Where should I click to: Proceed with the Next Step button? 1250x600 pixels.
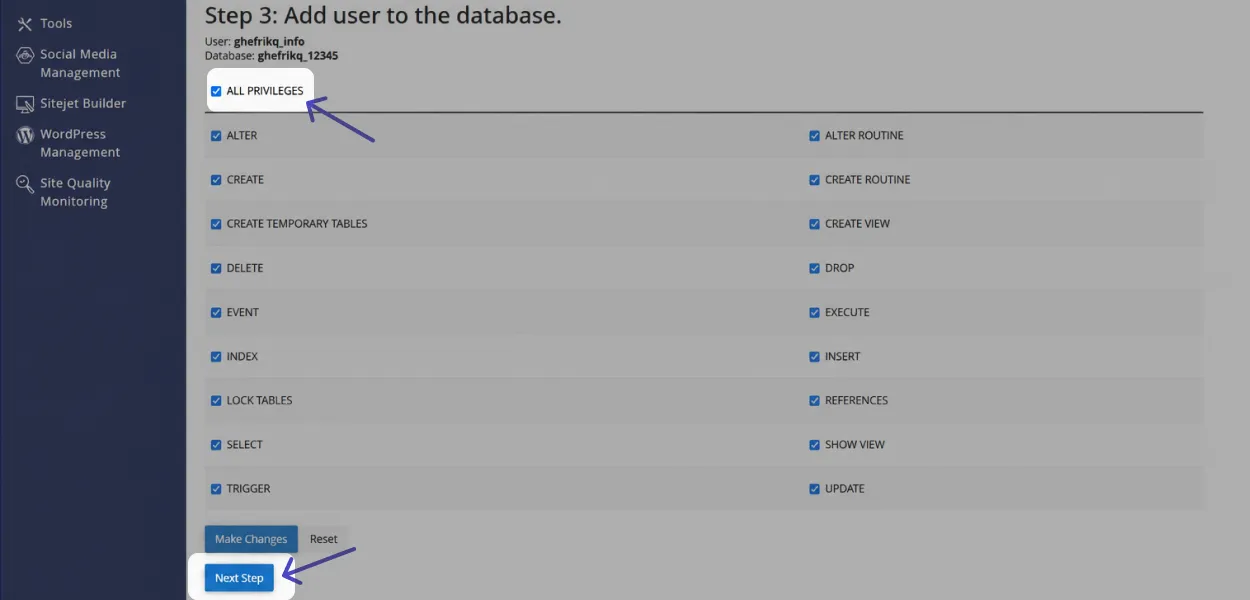coord(239,578)
